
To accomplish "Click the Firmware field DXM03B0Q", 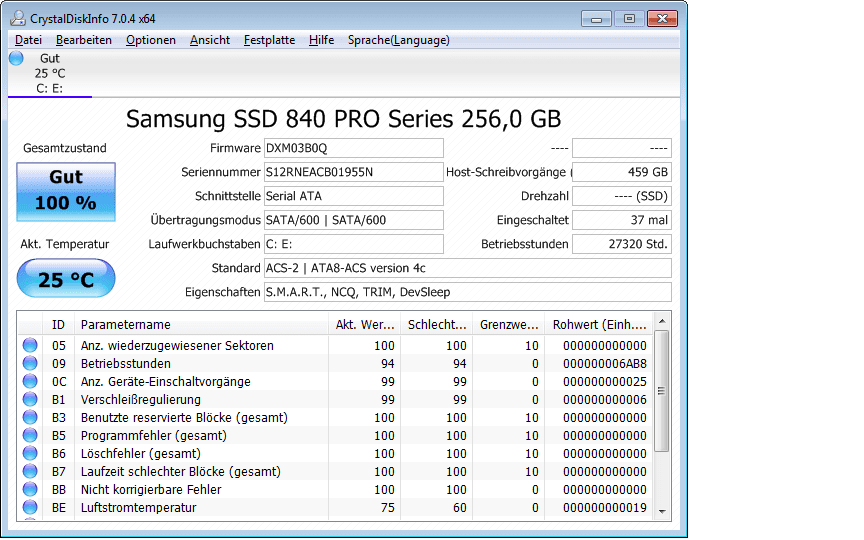I will point(354,148).
